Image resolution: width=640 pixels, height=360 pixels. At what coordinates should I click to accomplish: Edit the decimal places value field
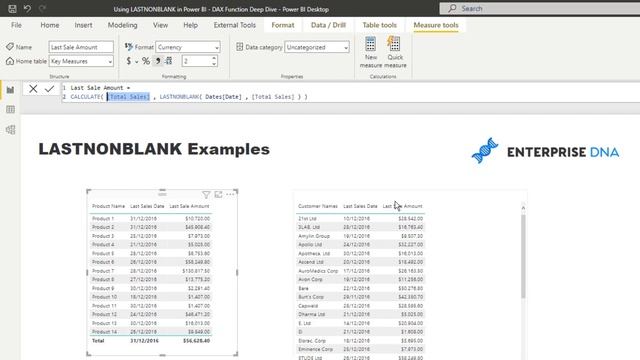(197, 61)
